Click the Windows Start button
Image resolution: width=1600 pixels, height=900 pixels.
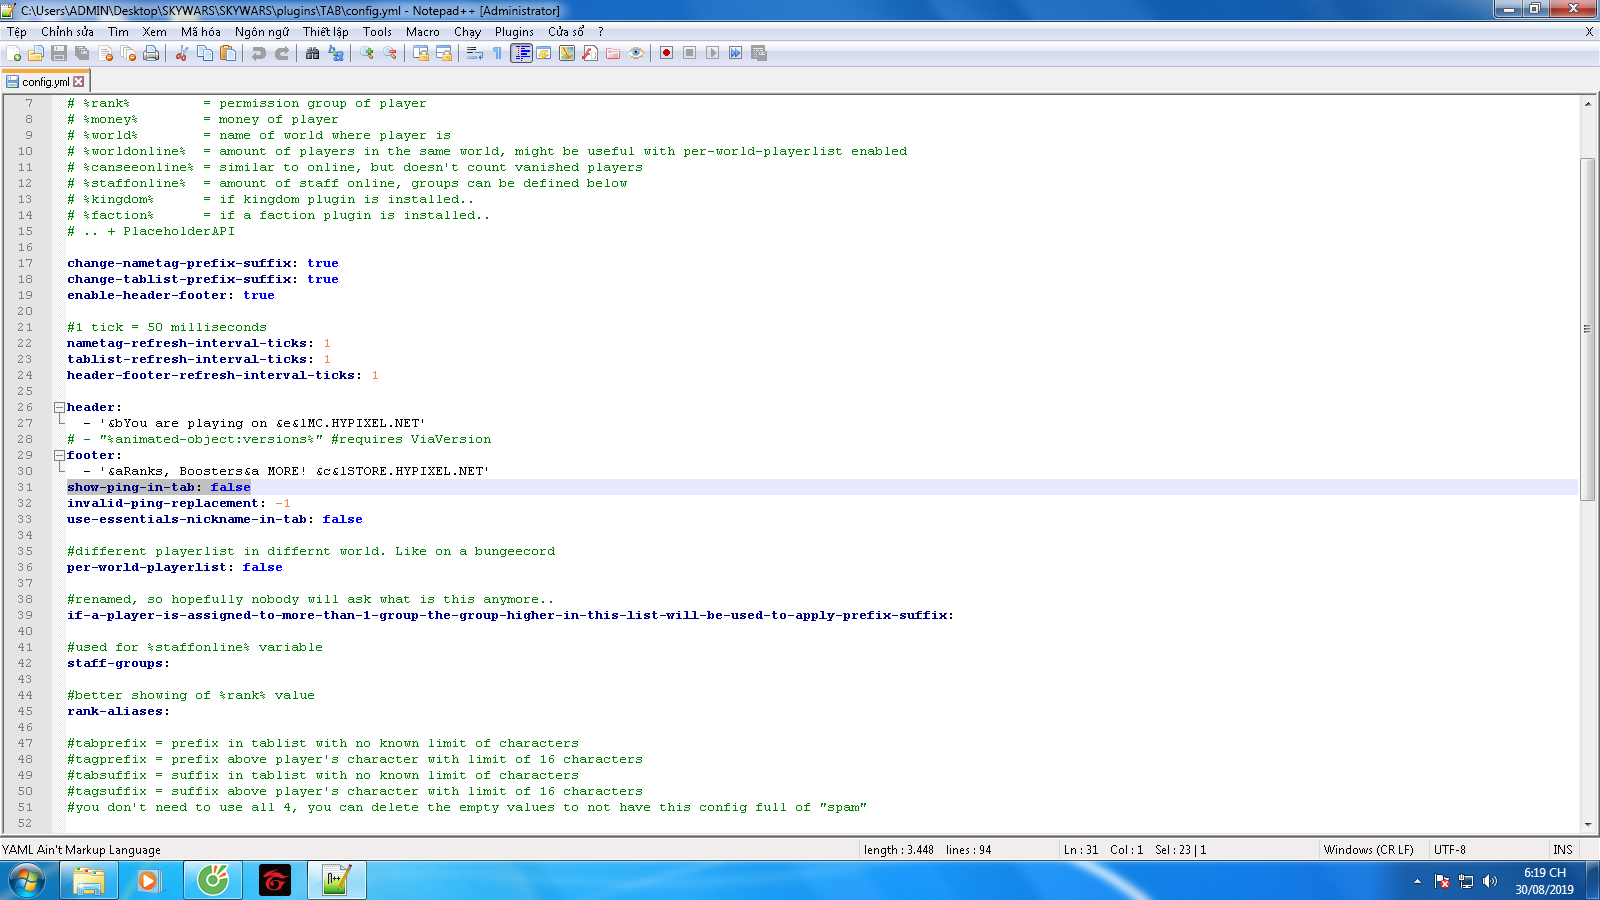[27, 881]
